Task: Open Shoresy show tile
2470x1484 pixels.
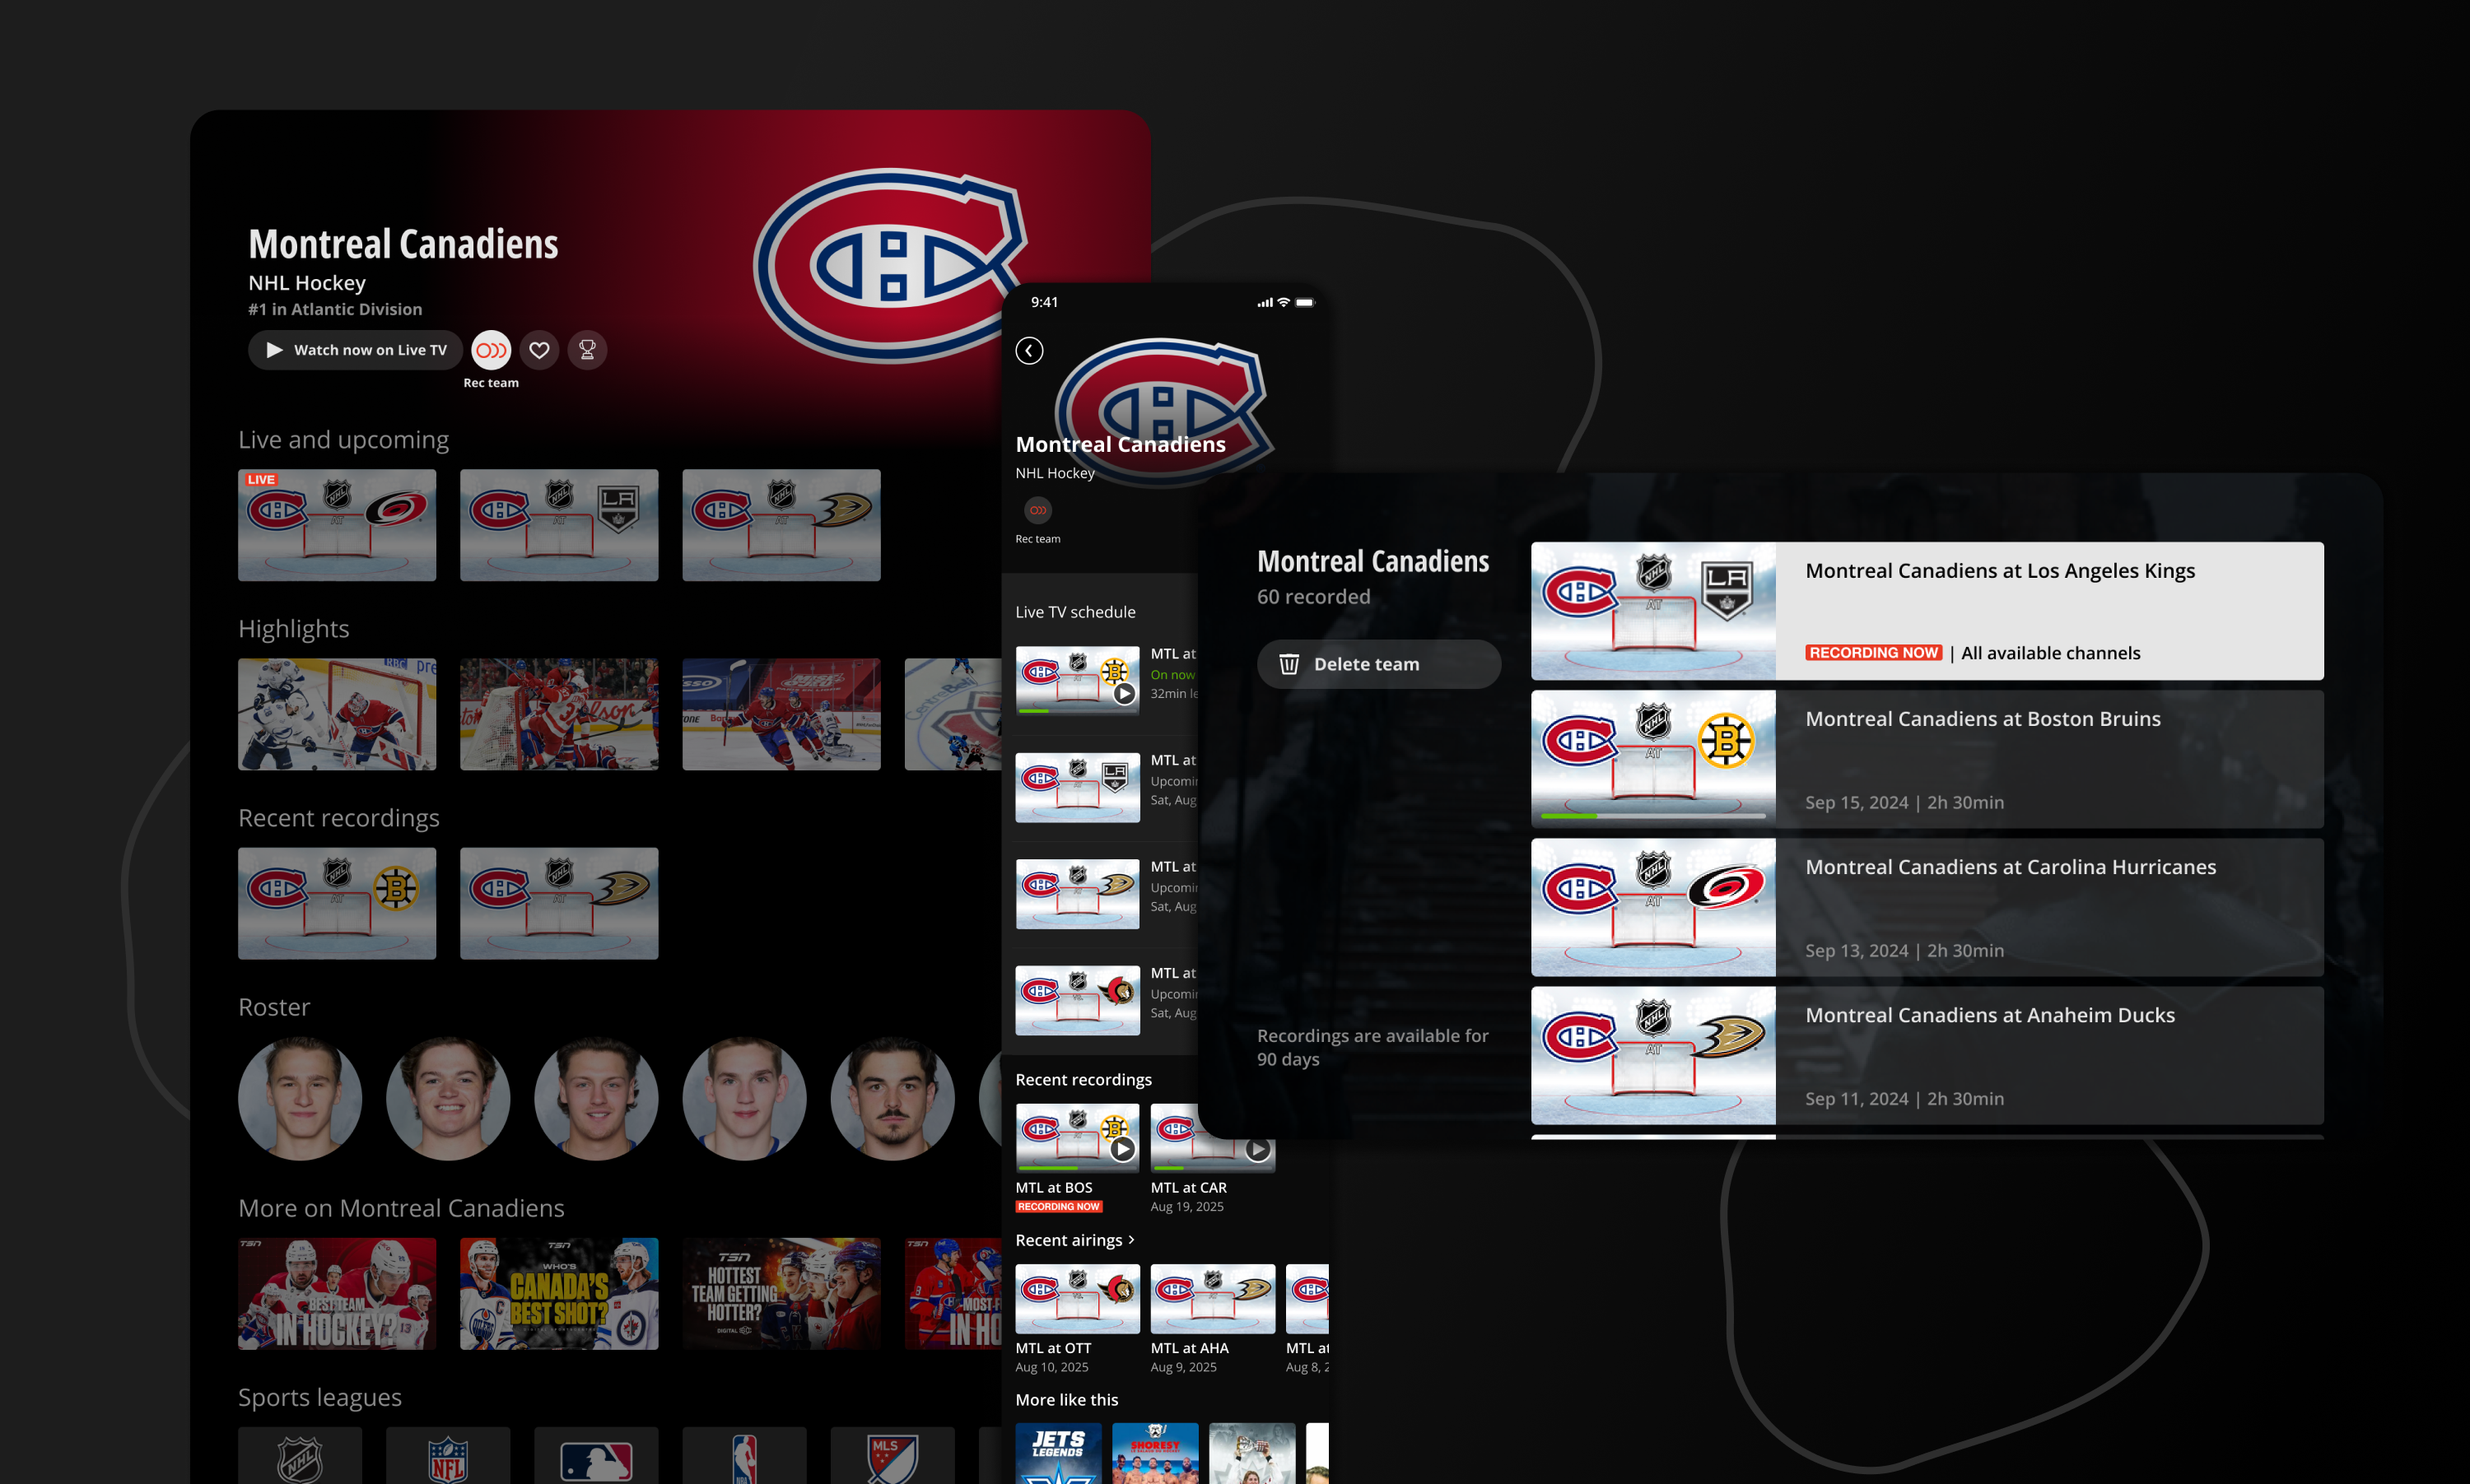Action: coord(1155,1453)
